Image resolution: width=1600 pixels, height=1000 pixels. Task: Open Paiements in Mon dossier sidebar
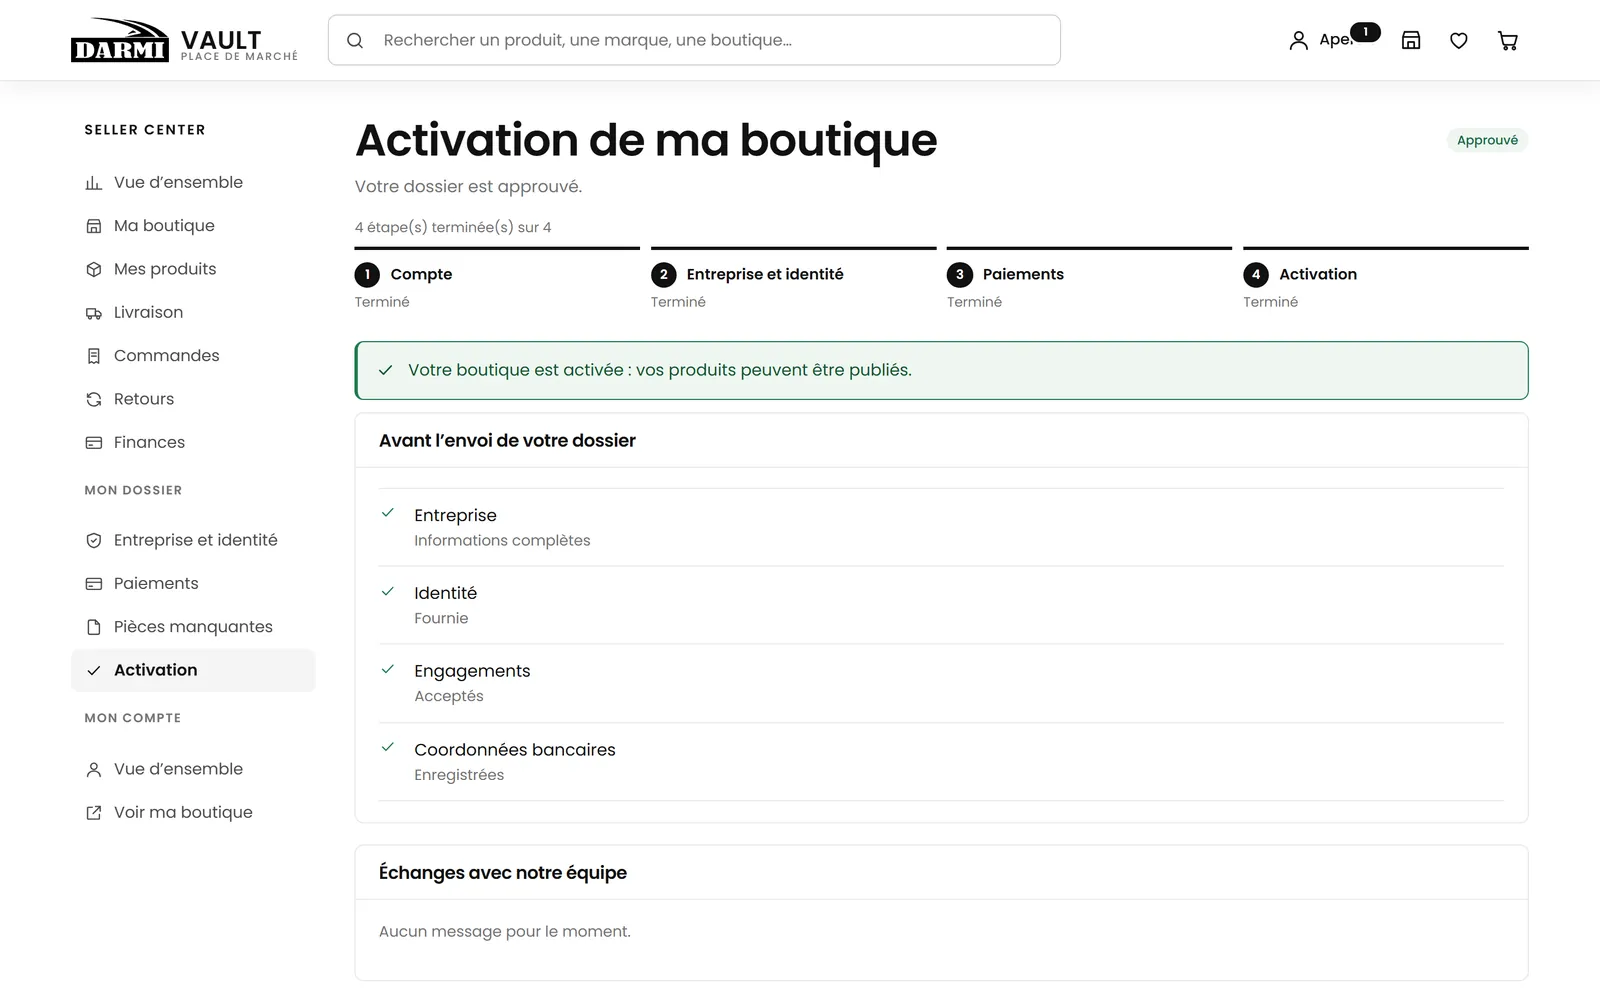tap(193, 583)
